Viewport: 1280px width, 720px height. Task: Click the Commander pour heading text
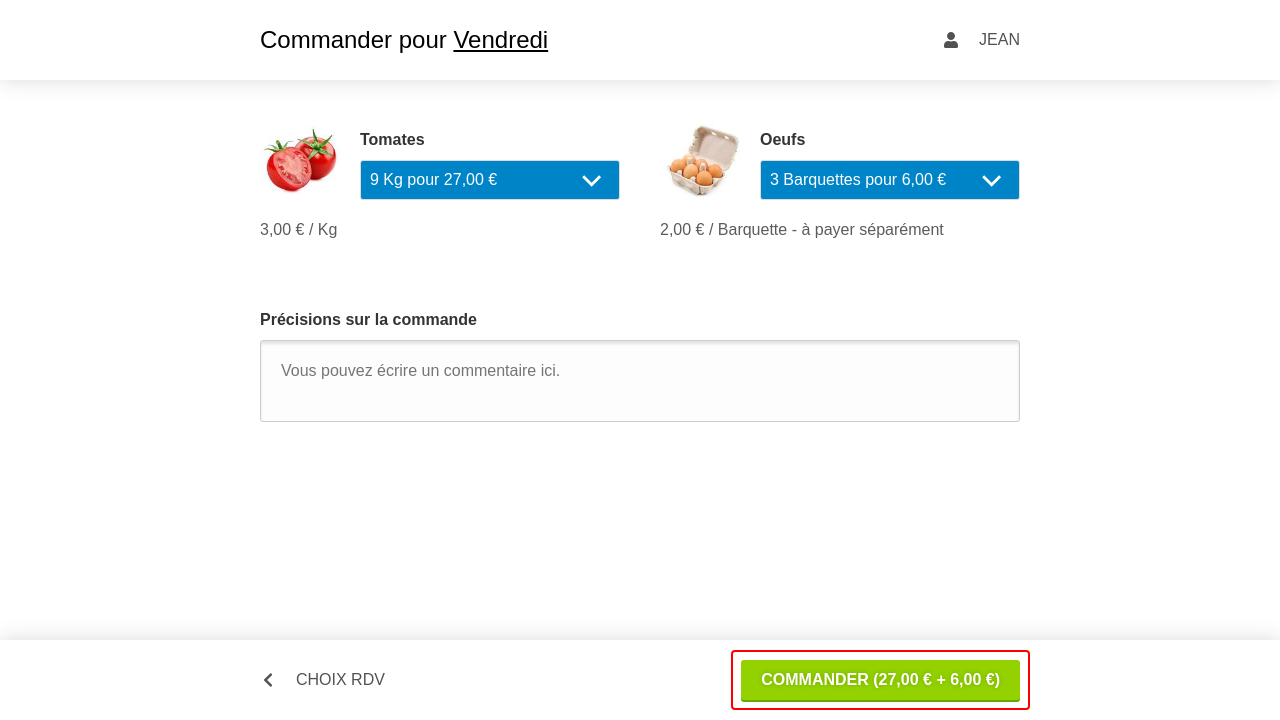(x=353, y=40)
